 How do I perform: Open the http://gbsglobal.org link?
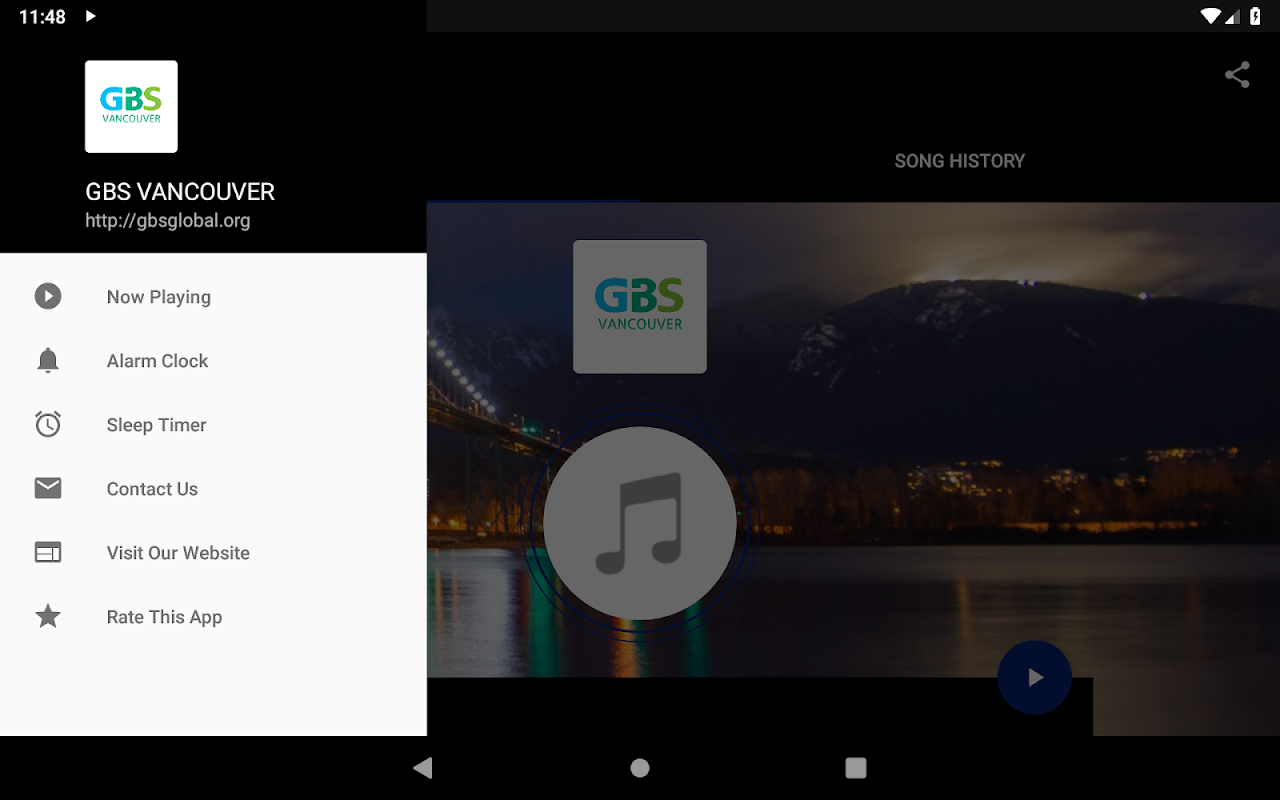coord(168,221)
